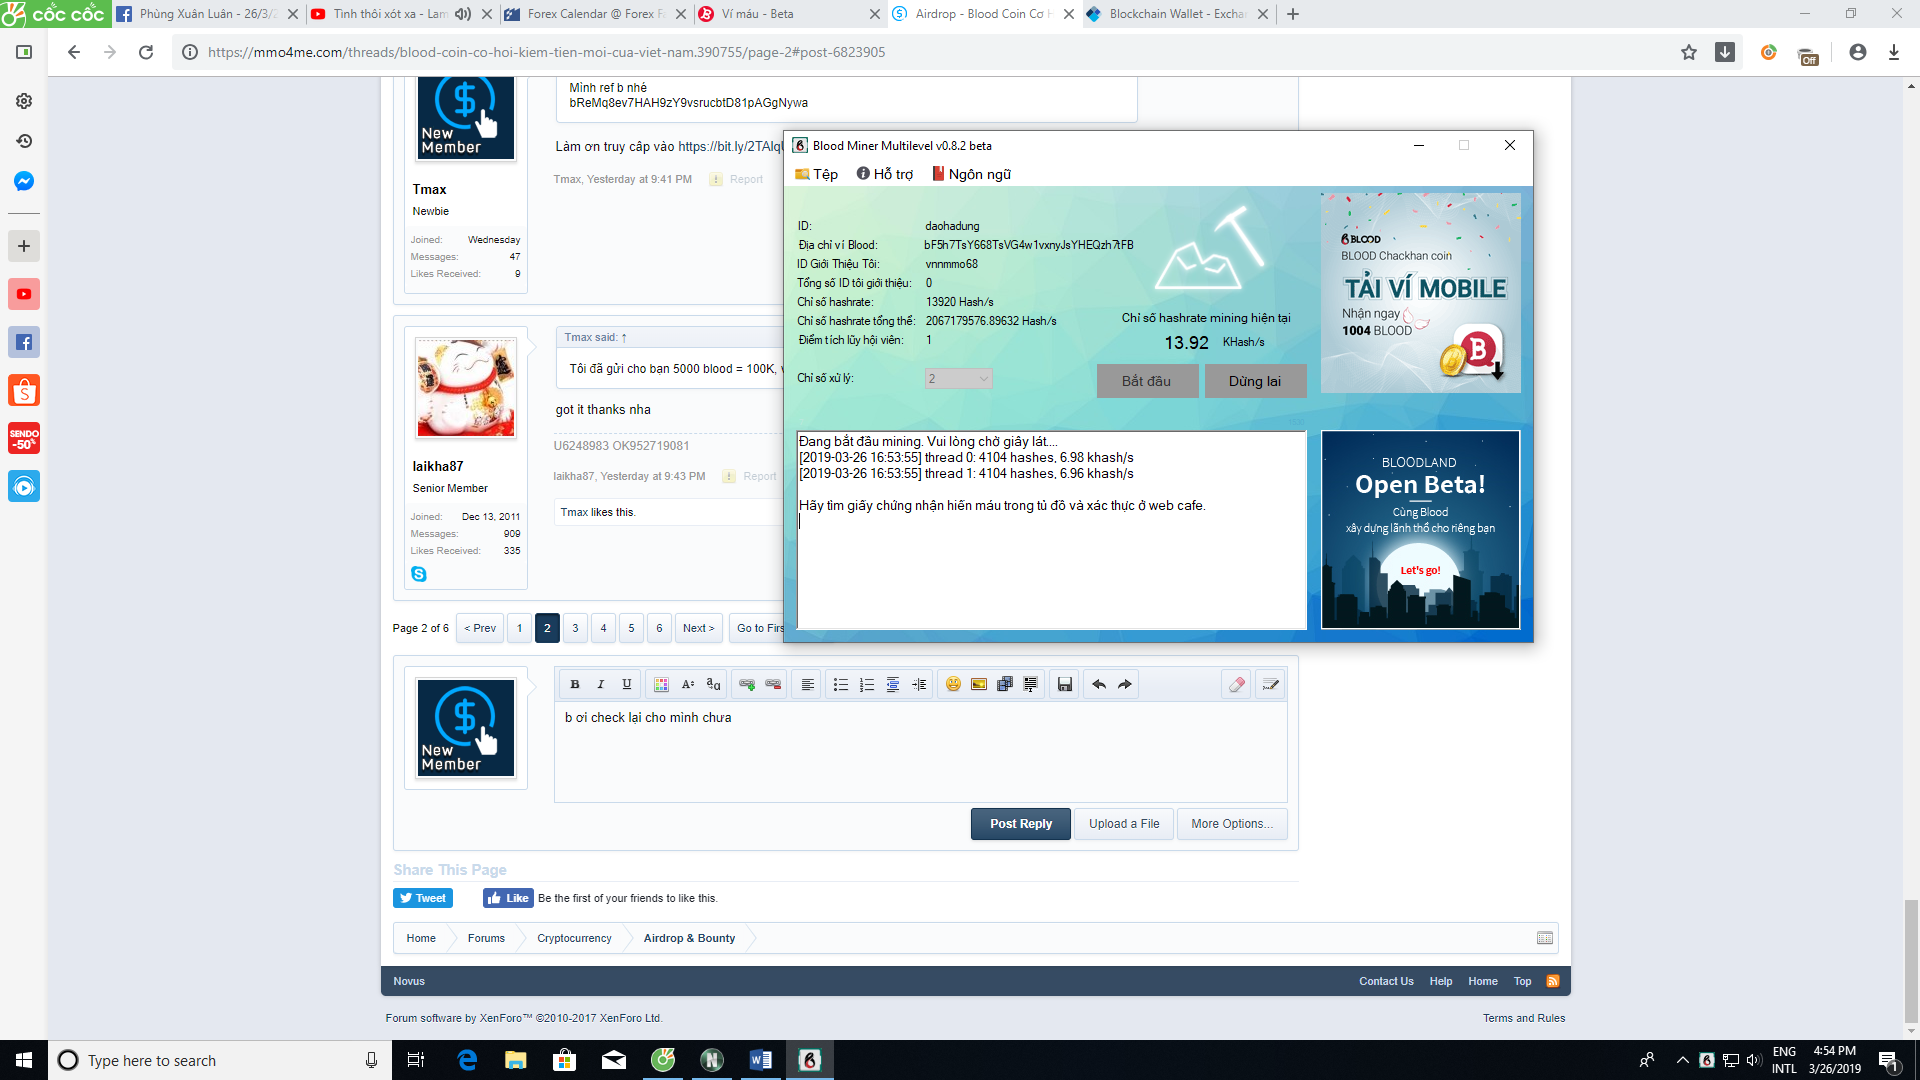Screen dimensions: 1920x1080
Task: Click the insert image icon
Action: [979, 685]
